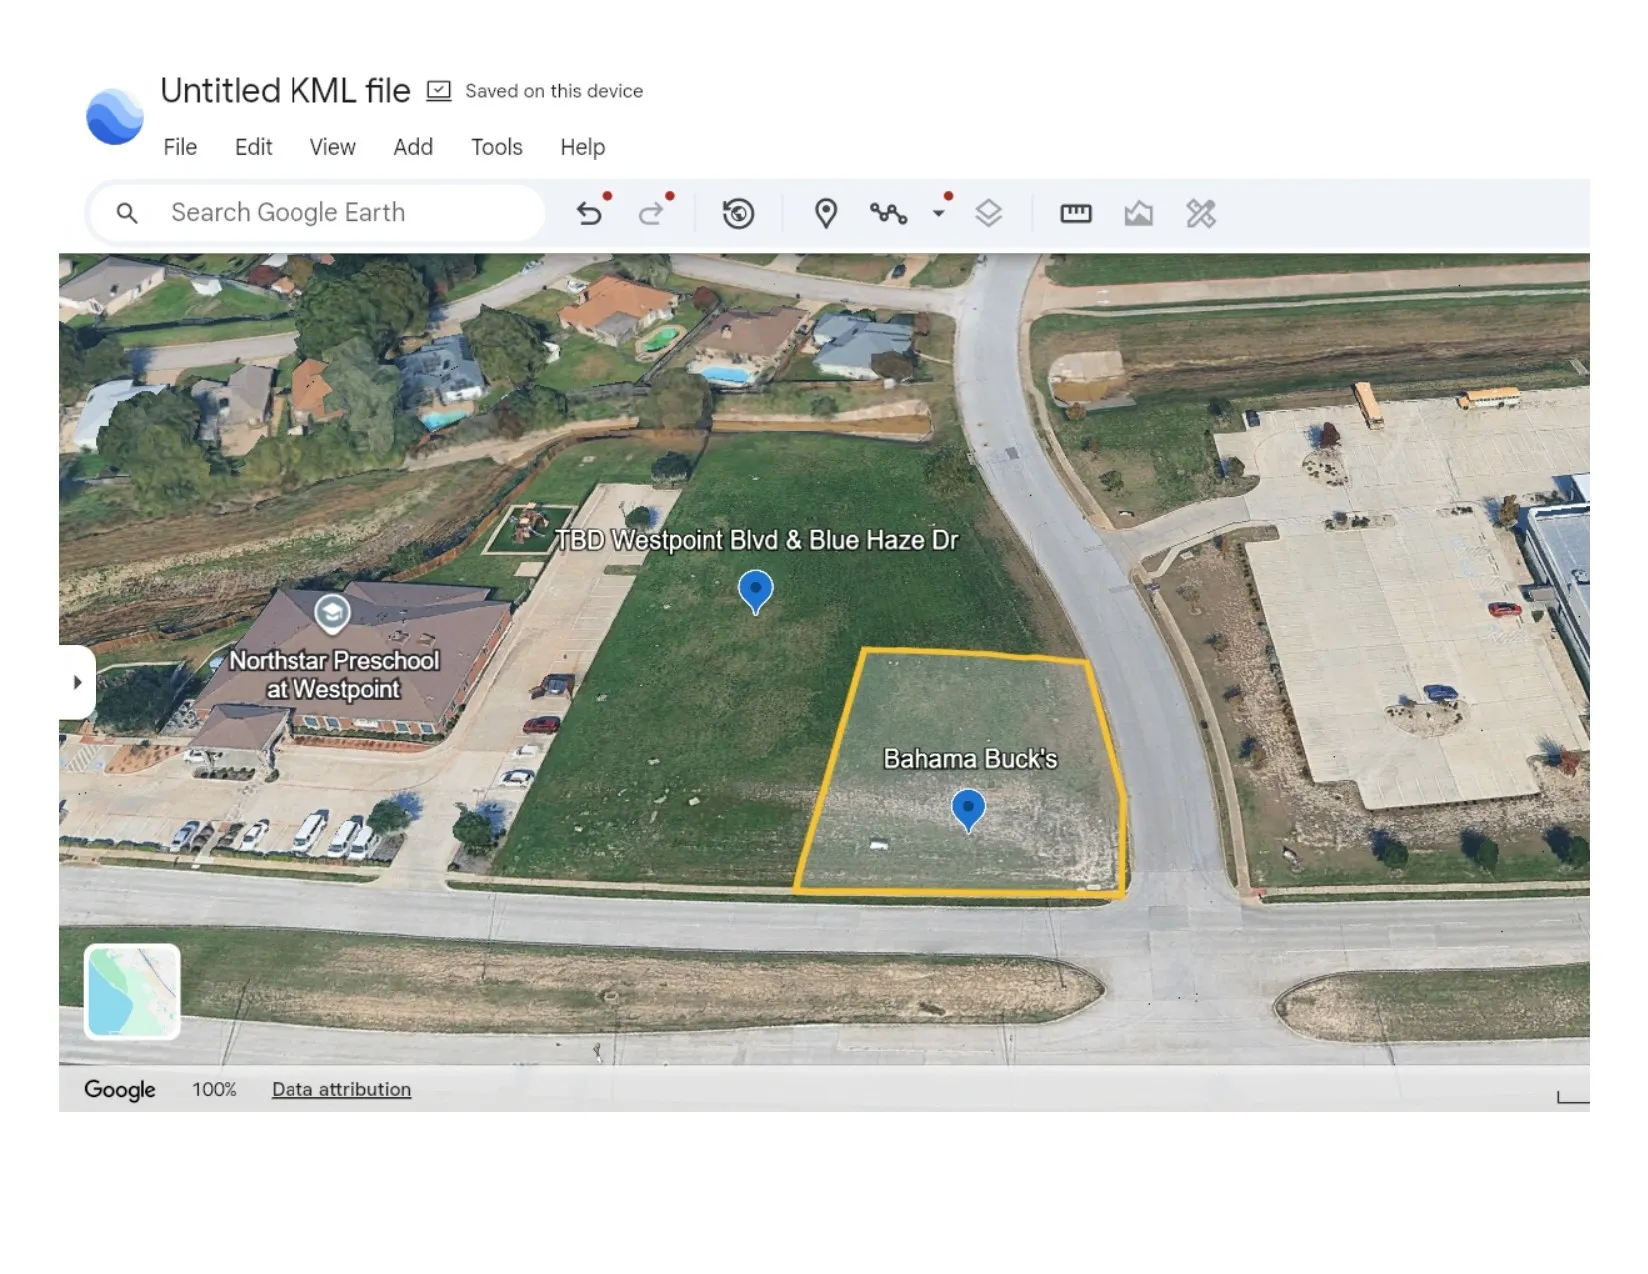The width and height of the screenshot is (1648, 1274).
Task: Open the Data attribution link
Action: (x=341, y=1089)
